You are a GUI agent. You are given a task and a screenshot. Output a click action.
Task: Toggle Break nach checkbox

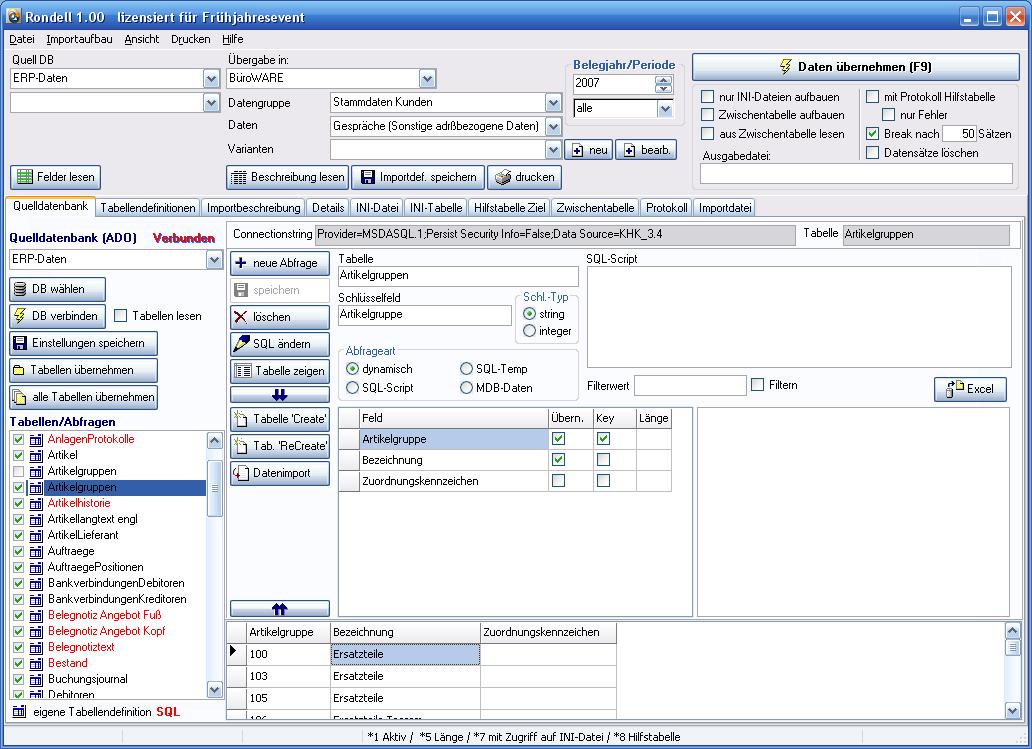click(873, 134)
